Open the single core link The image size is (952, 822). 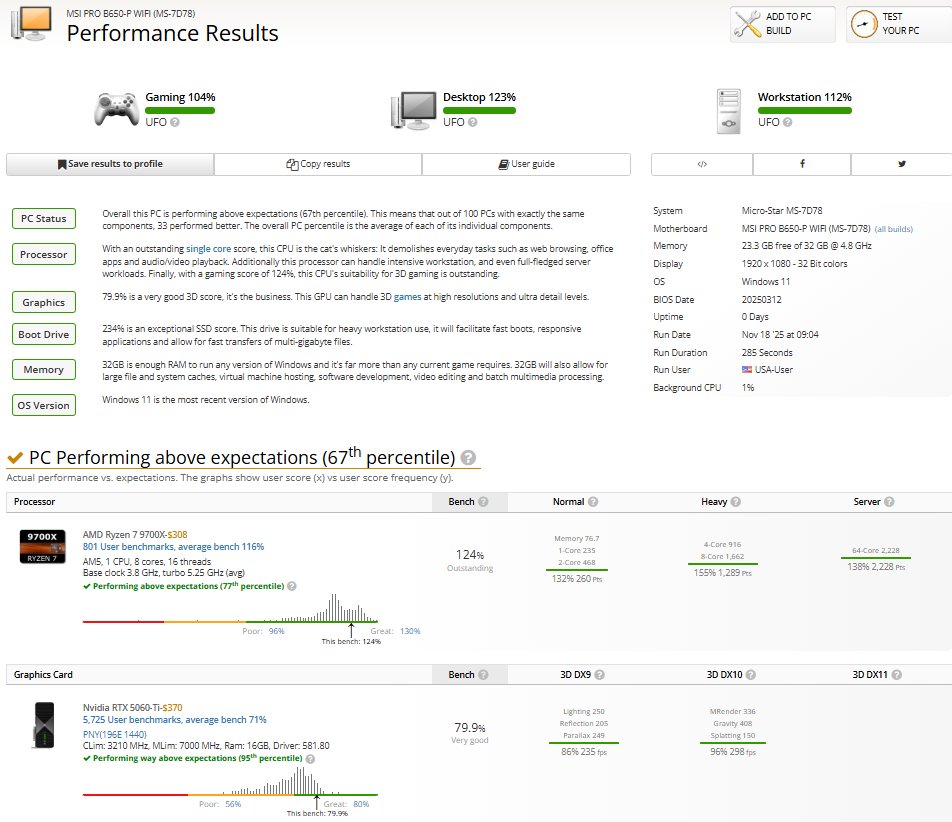[208, 249]
